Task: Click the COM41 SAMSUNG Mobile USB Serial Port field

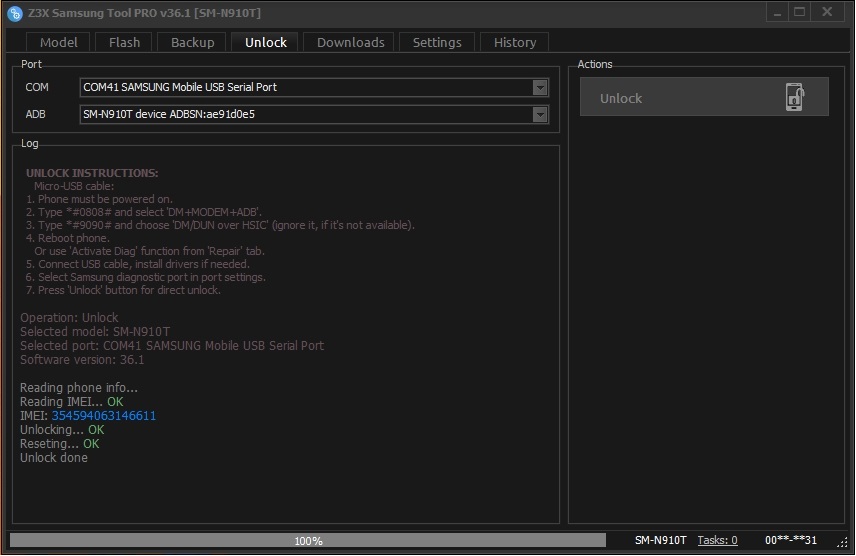Action: (314, 87)
